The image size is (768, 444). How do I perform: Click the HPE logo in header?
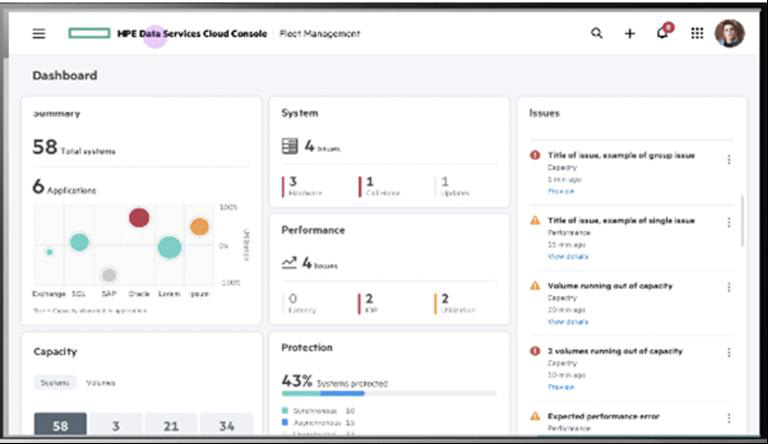pos(89,33)
